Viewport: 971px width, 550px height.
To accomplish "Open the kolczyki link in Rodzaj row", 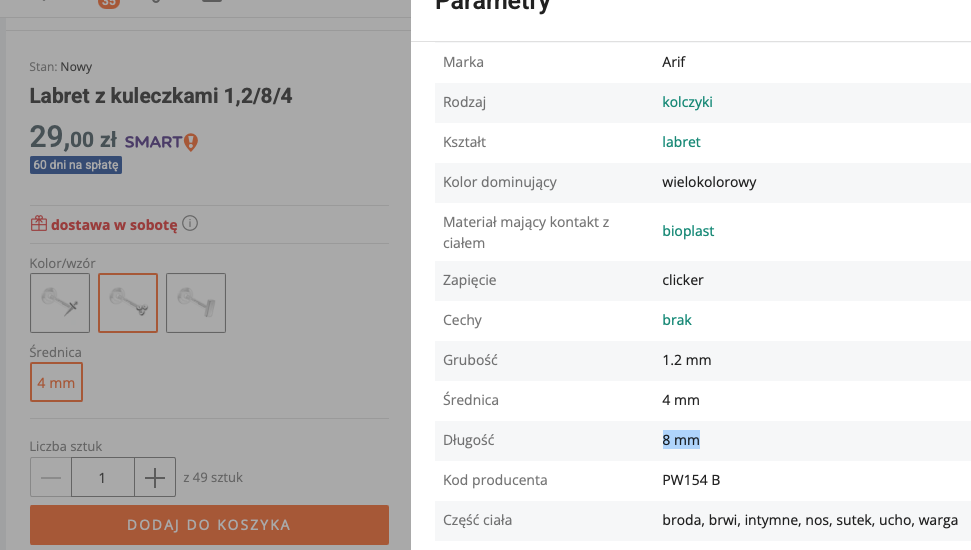I will [x=687, y=102].
